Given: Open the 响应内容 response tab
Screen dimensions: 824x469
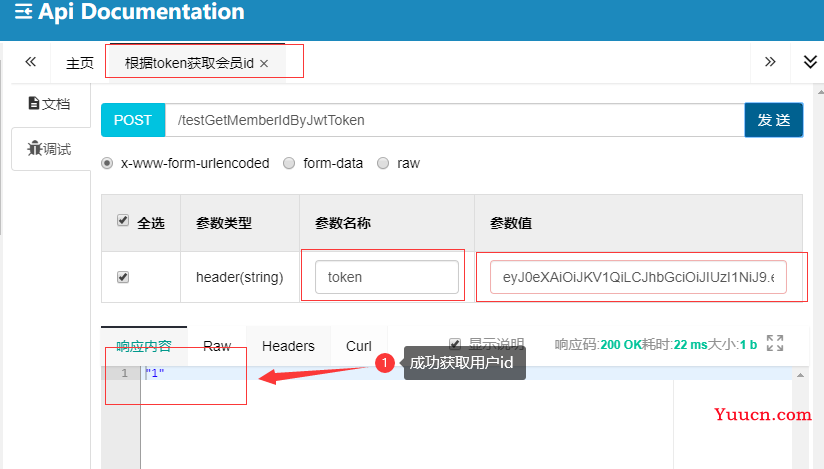Looking at the screenshot, I should coord(144,346).
